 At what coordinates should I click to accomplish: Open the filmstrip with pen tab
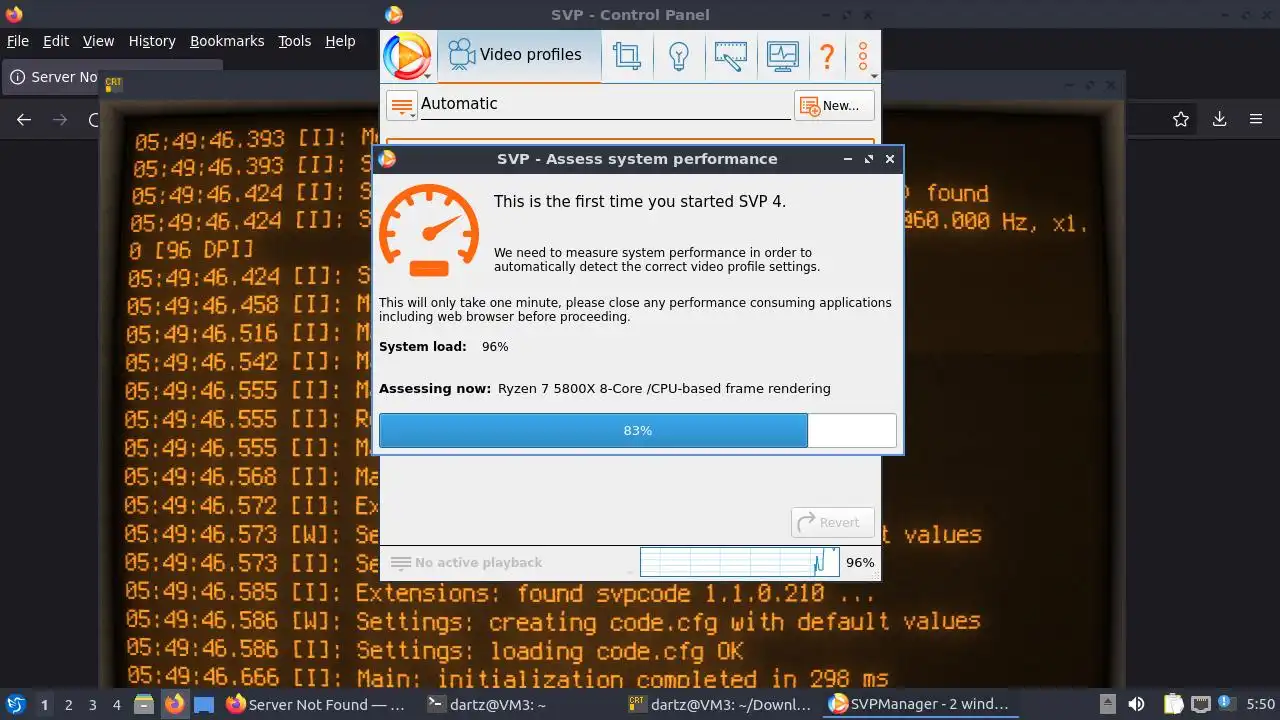pyautogui.click(x=731, y=55)
